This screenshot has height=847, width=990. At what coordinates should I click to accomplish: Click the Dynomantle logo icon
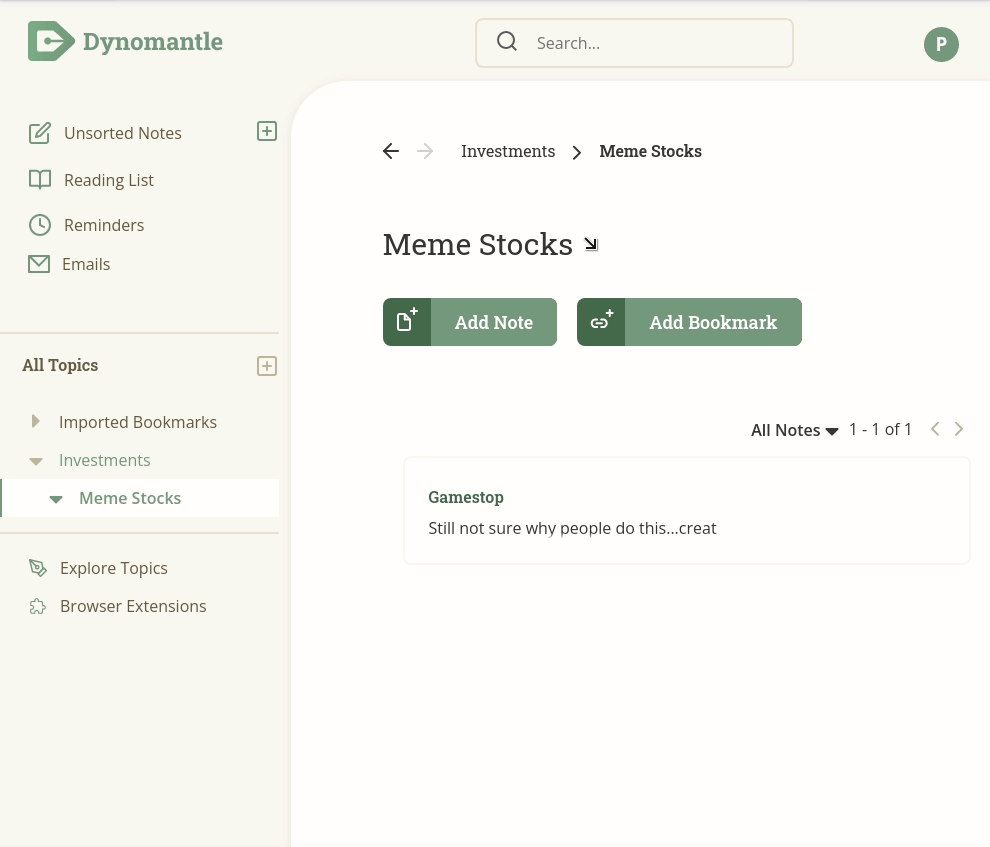(x=51, y=42)
